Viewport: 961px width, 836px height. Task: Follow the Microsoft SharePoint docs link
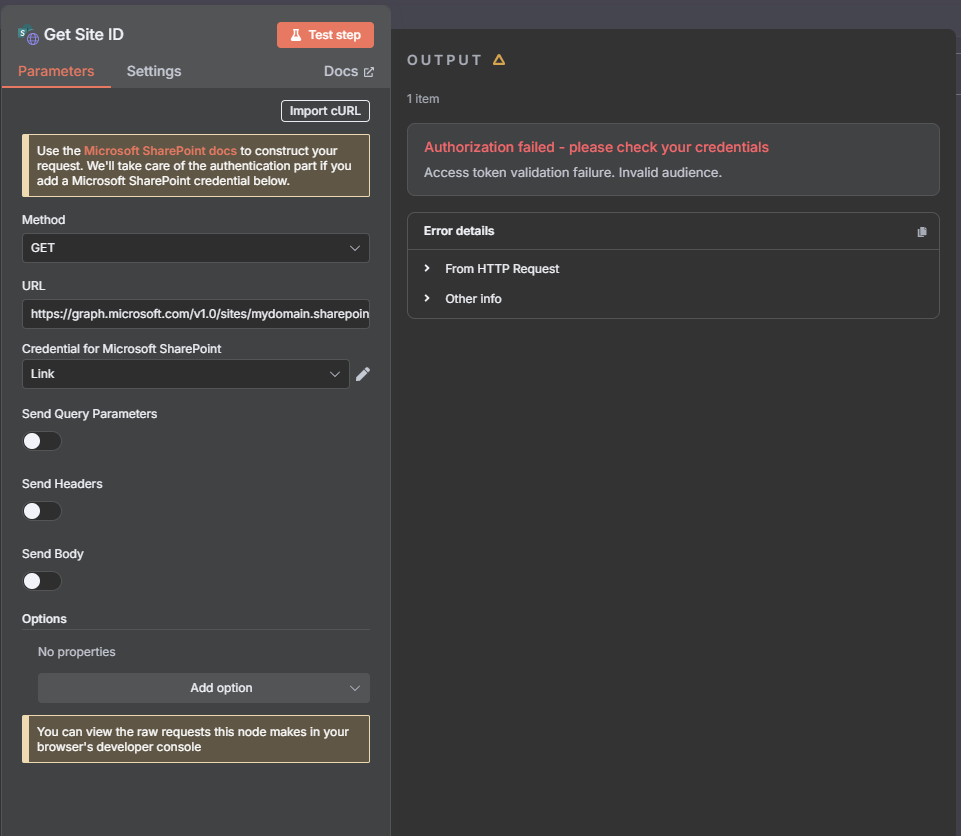point(160,151)
